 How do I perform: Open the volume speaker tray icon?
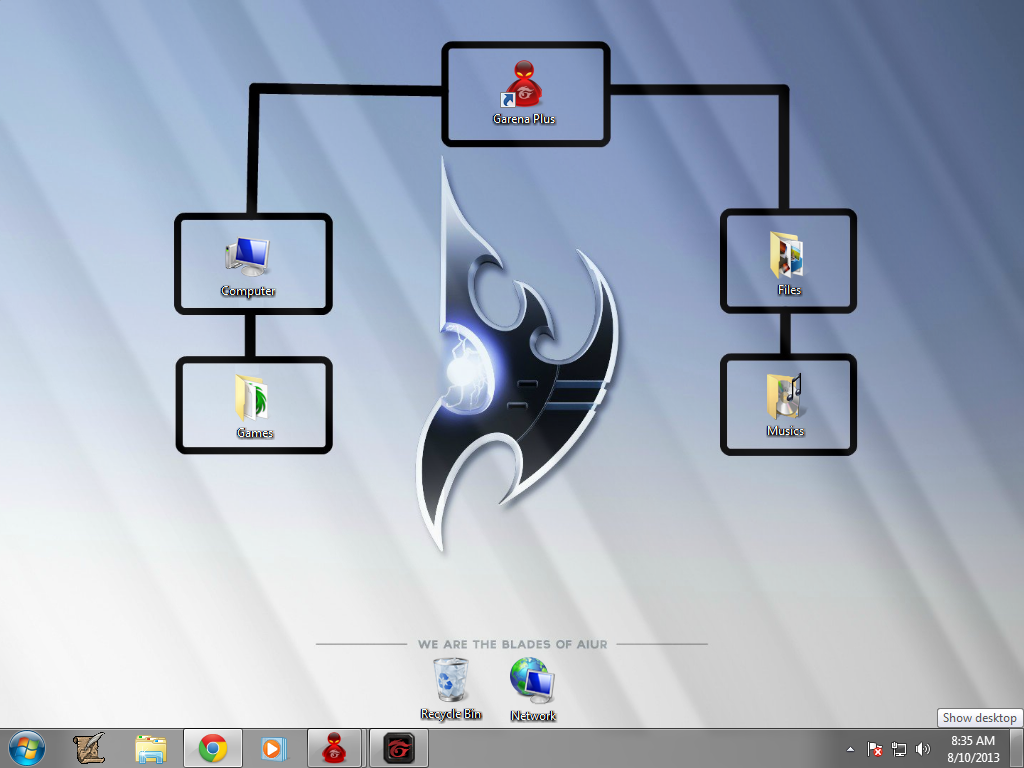point(923,749)
